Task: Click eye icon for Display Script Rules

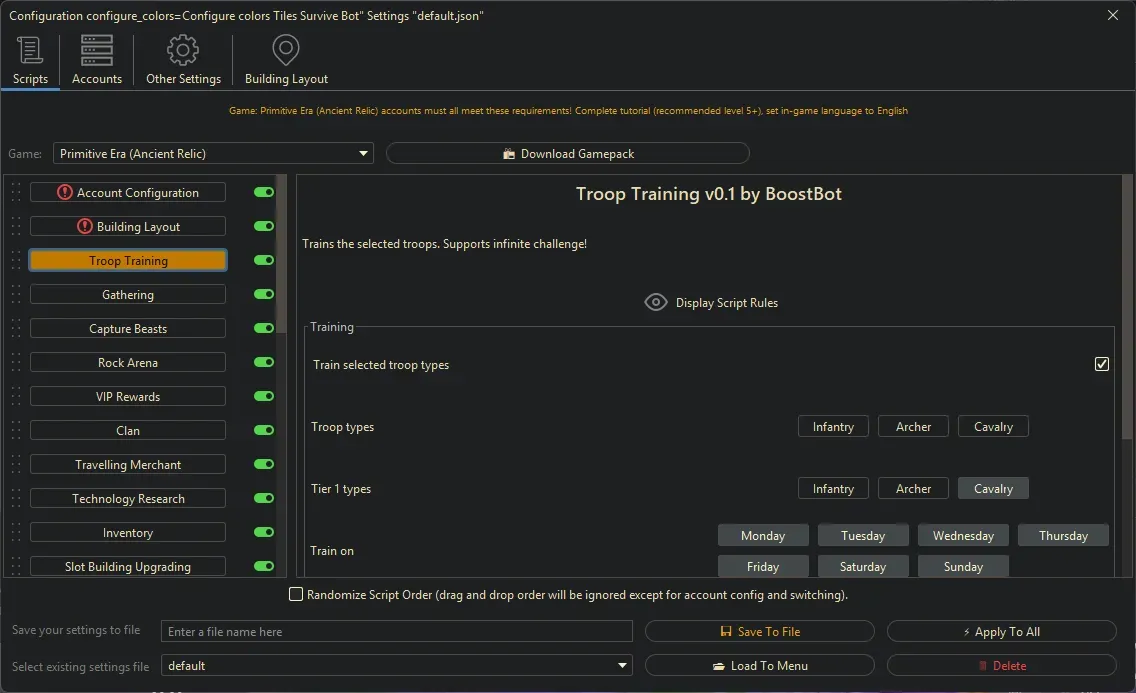Action: 656,302
